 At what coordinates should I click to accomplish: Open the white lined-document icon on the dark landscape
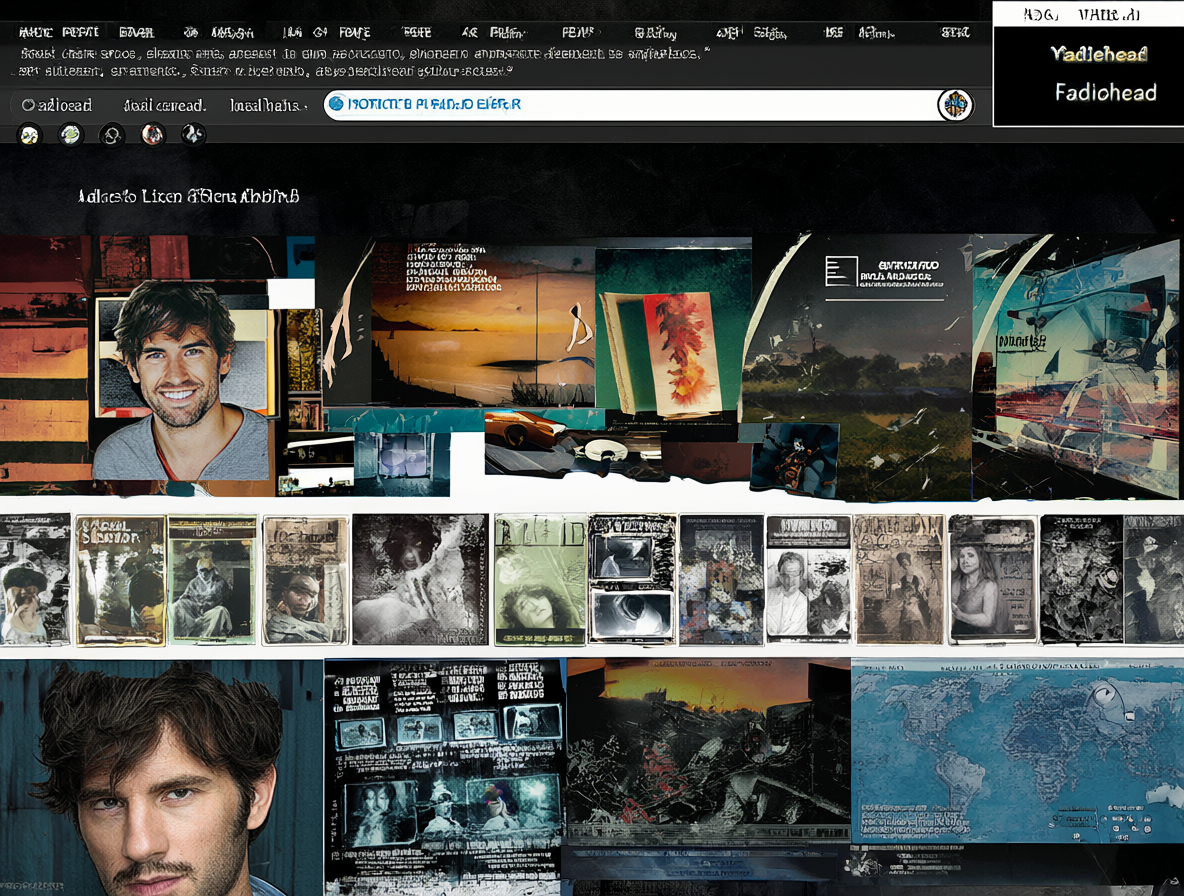(840, 271)
